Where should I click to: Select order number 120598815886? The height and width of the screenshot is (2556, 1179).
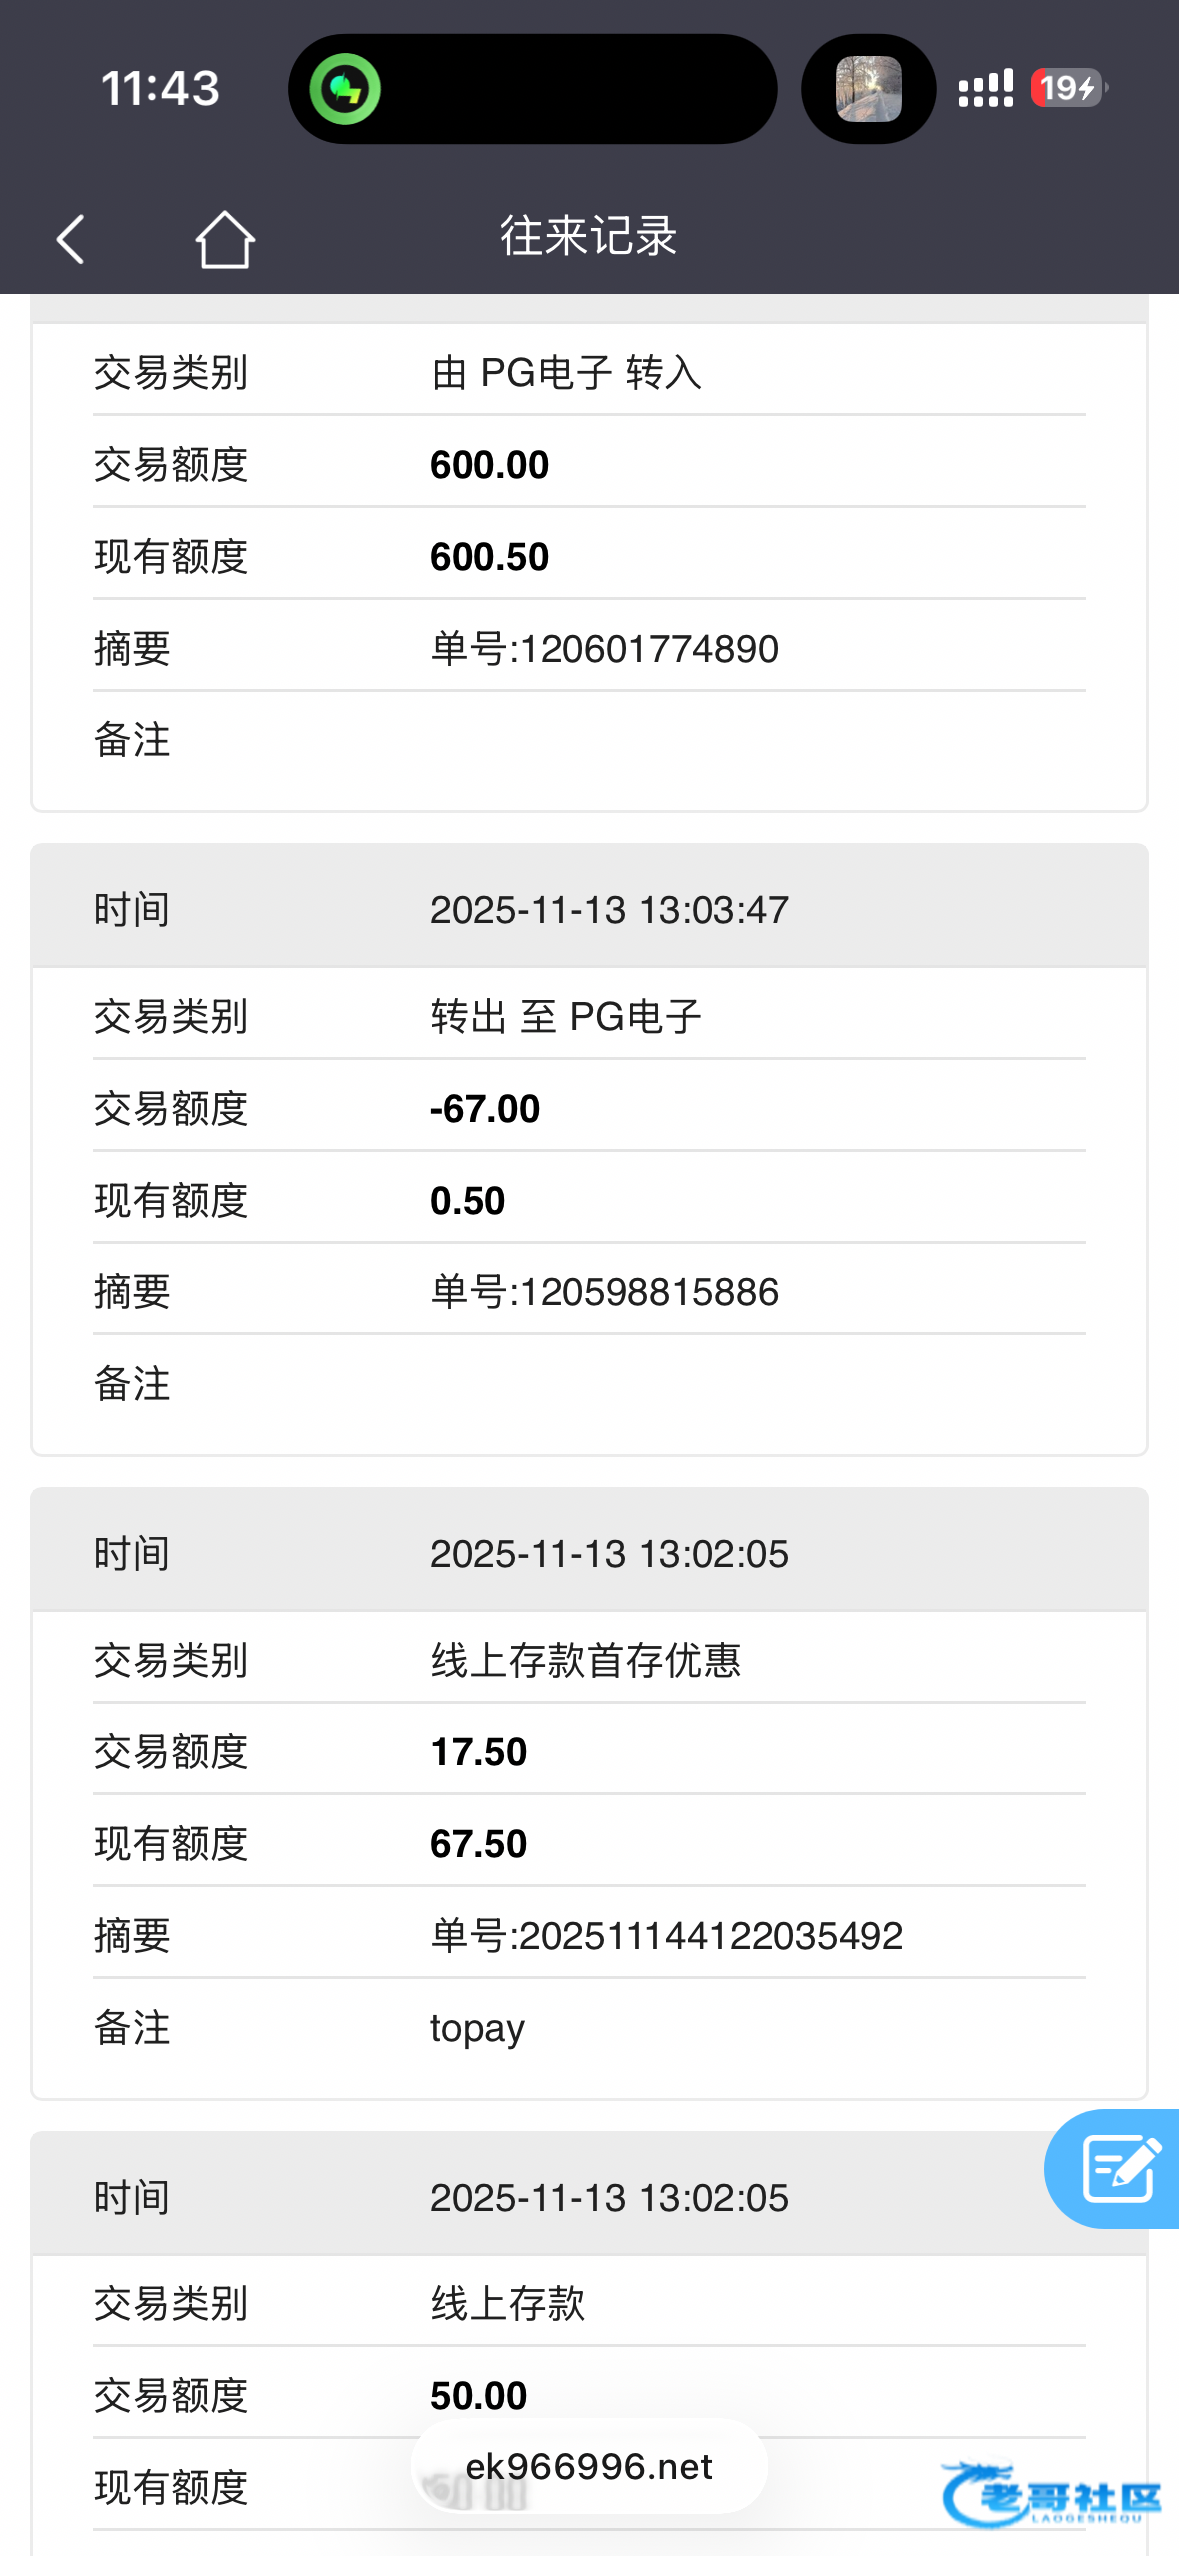coord(604,1292)
